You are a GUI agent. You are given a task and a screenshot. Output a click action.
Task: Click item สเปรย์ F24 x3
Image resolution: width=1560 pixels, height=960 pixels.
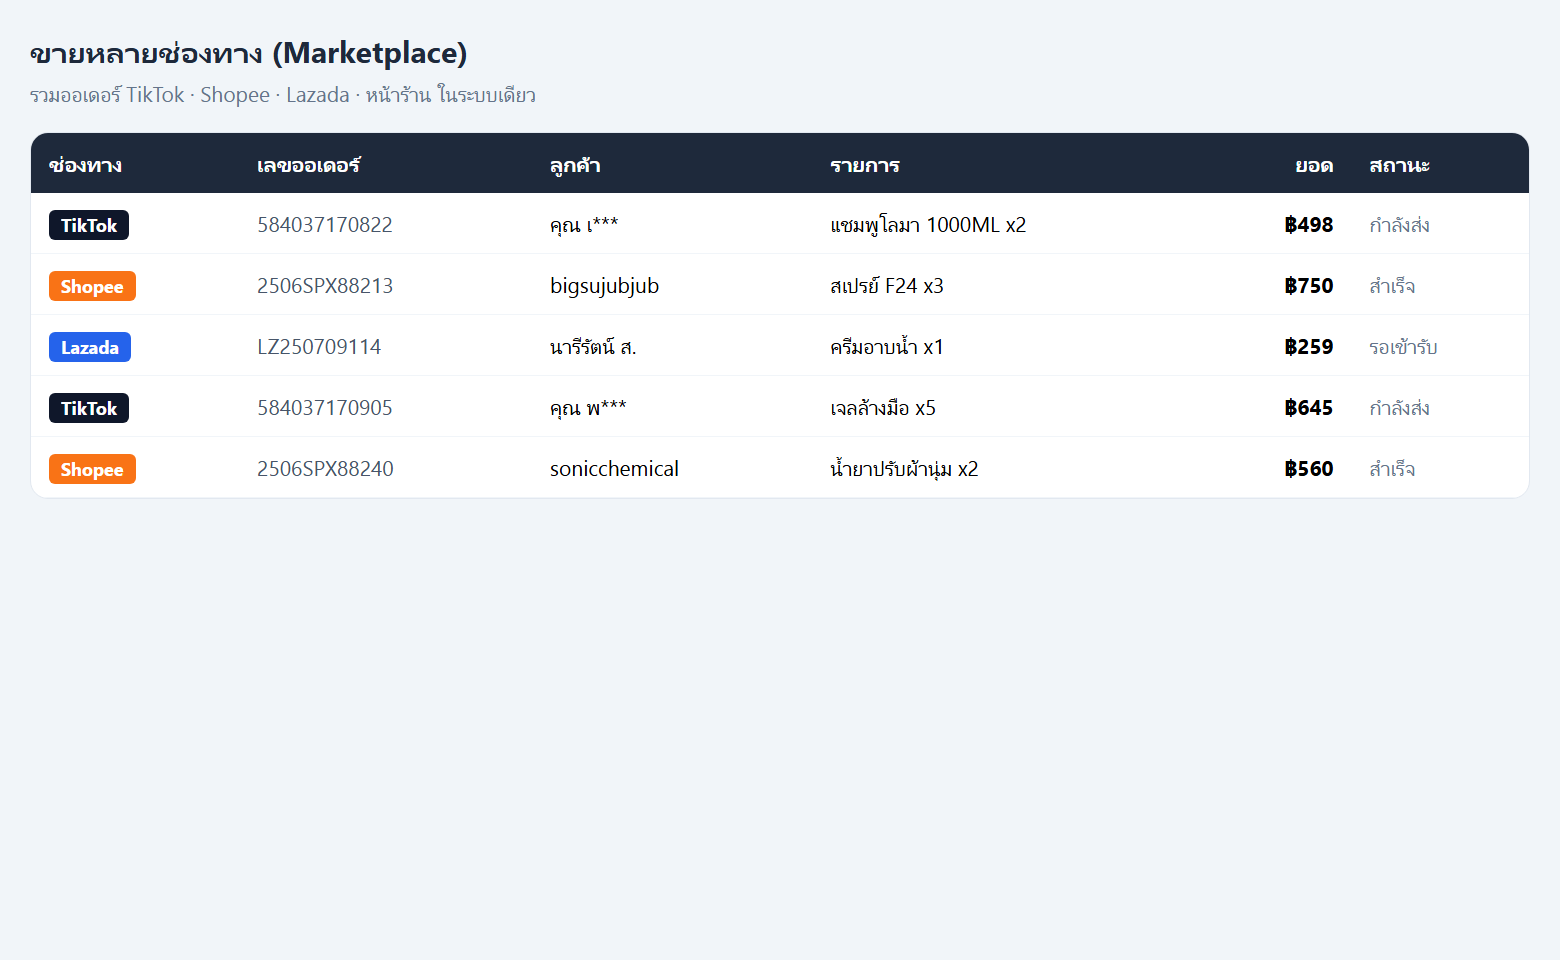(x=887, y=286)
